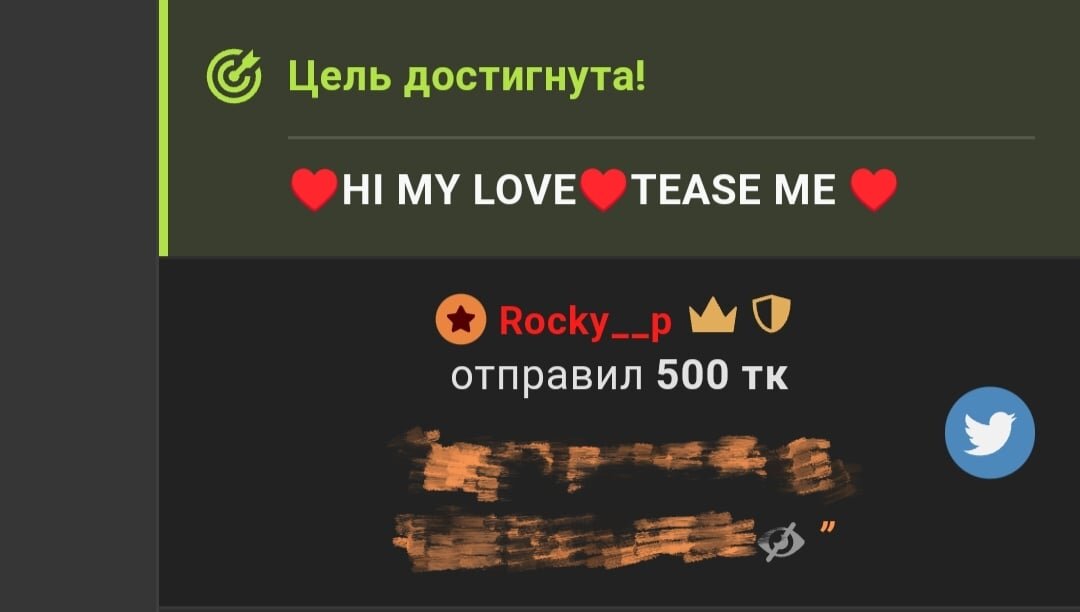Click the Twitter bird share button
This screenshot has height=612, width=1080.
[990, 432]
